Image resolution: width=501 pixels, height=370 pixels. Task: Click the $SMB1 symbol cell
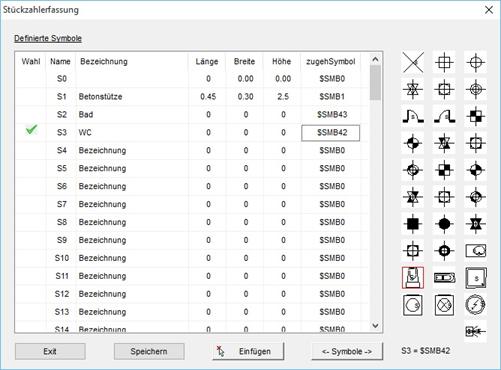332,97
